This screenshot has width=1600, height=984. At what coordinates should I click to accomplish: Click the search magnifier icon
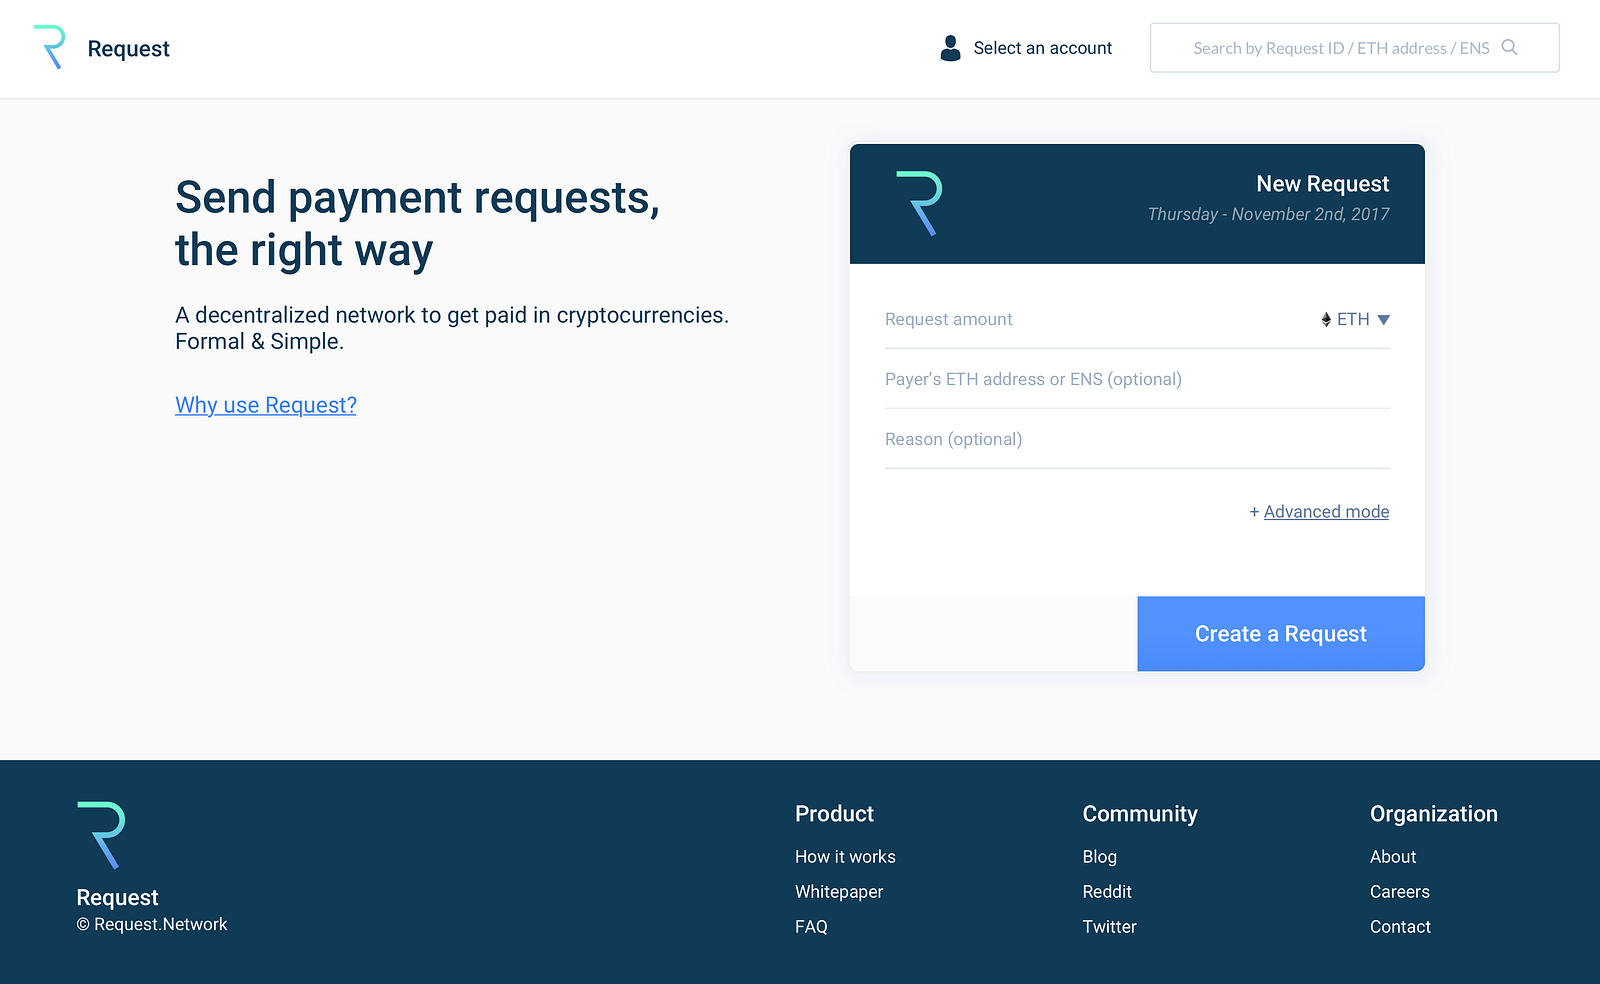coord(1510,47)
